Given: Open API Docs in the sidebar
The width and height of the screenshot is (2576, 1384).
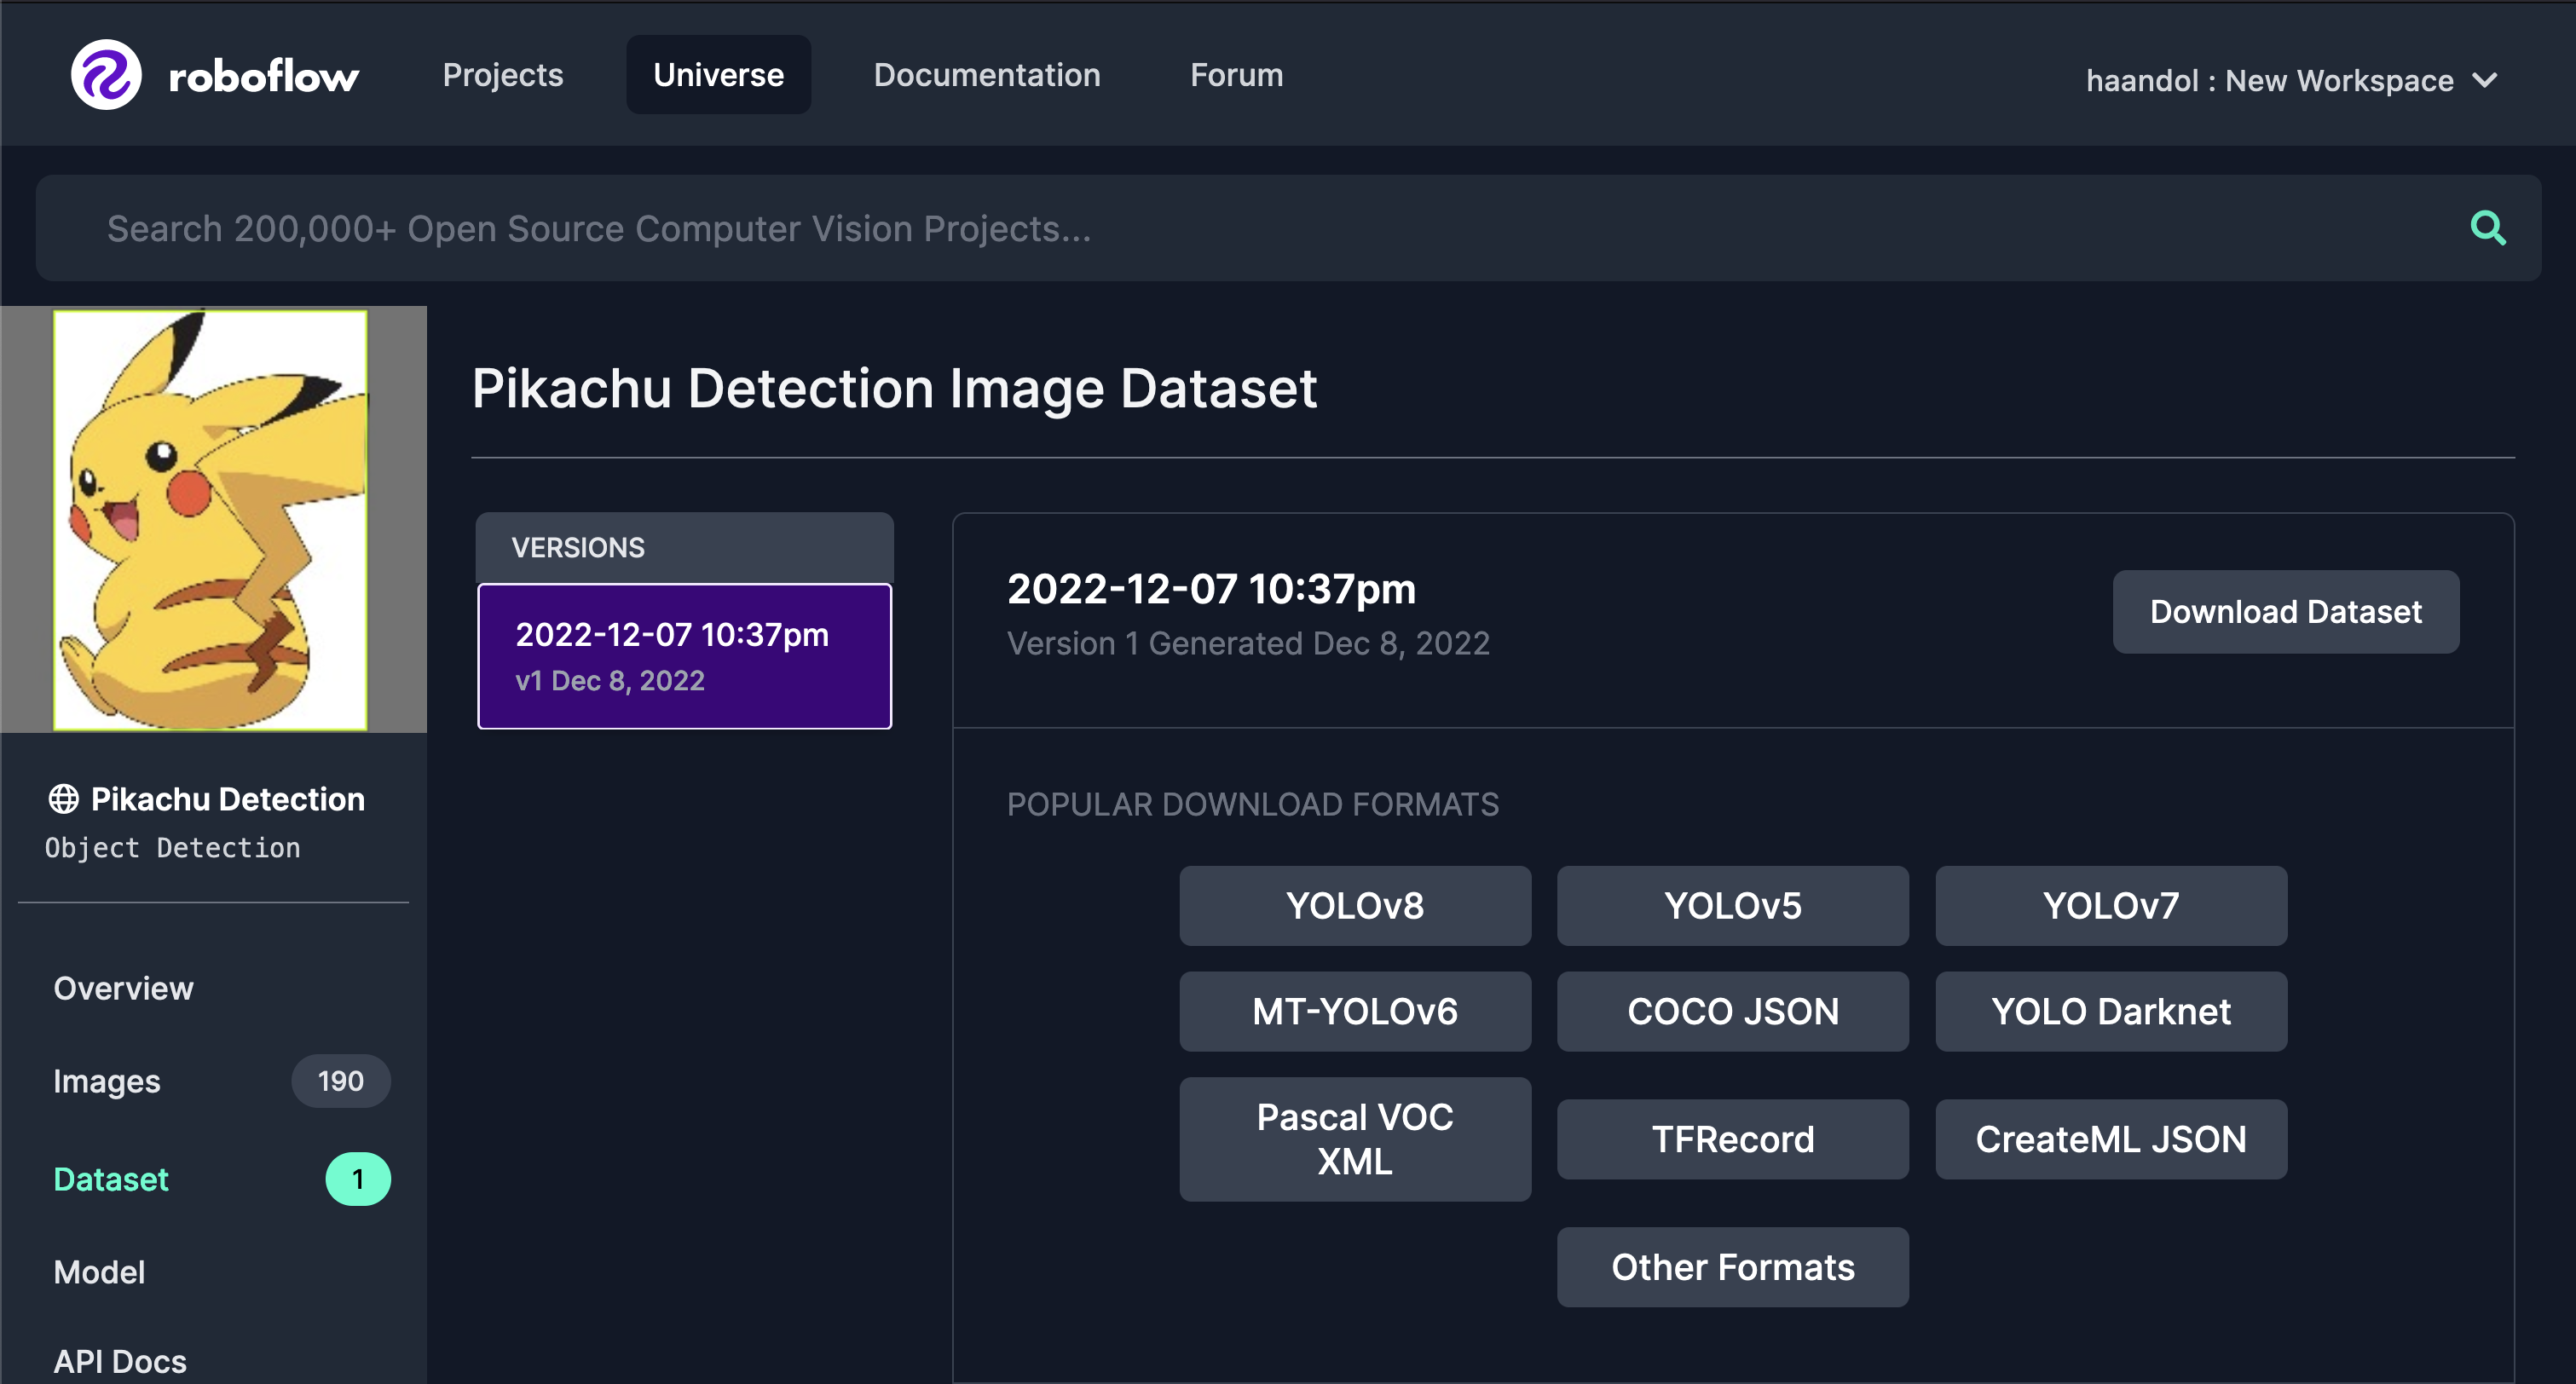Looking at the screenshot, I should (120, 1362).
